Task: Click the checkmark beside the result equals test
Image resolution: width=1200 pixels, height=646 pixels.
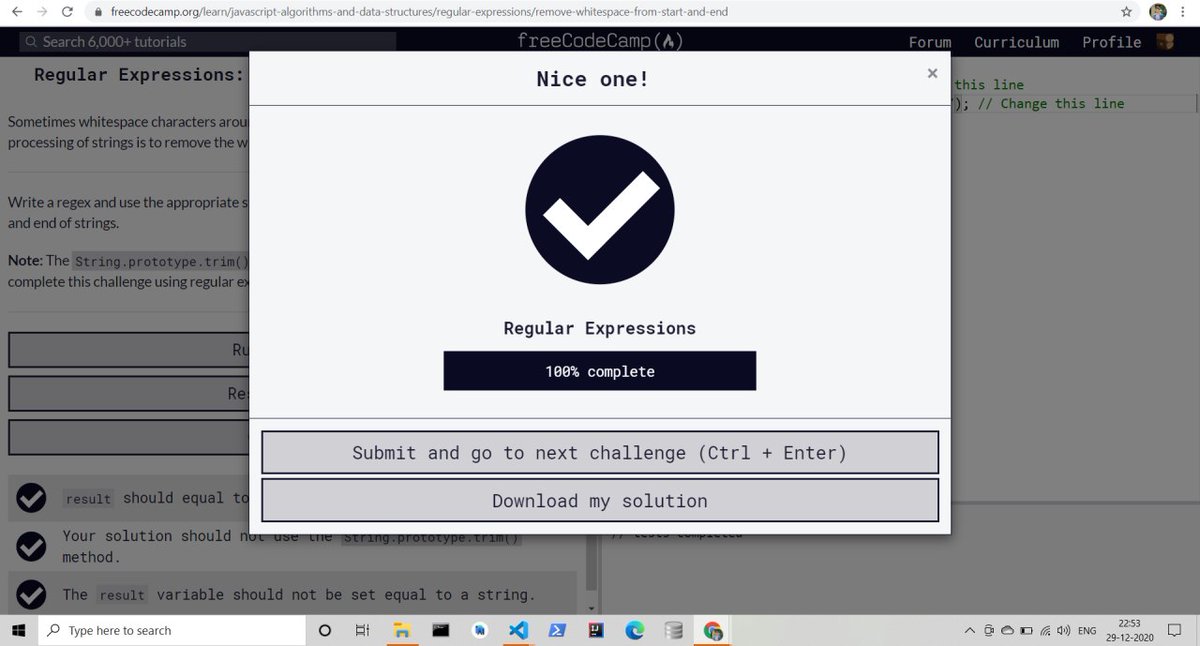Action: coord(30,498)
